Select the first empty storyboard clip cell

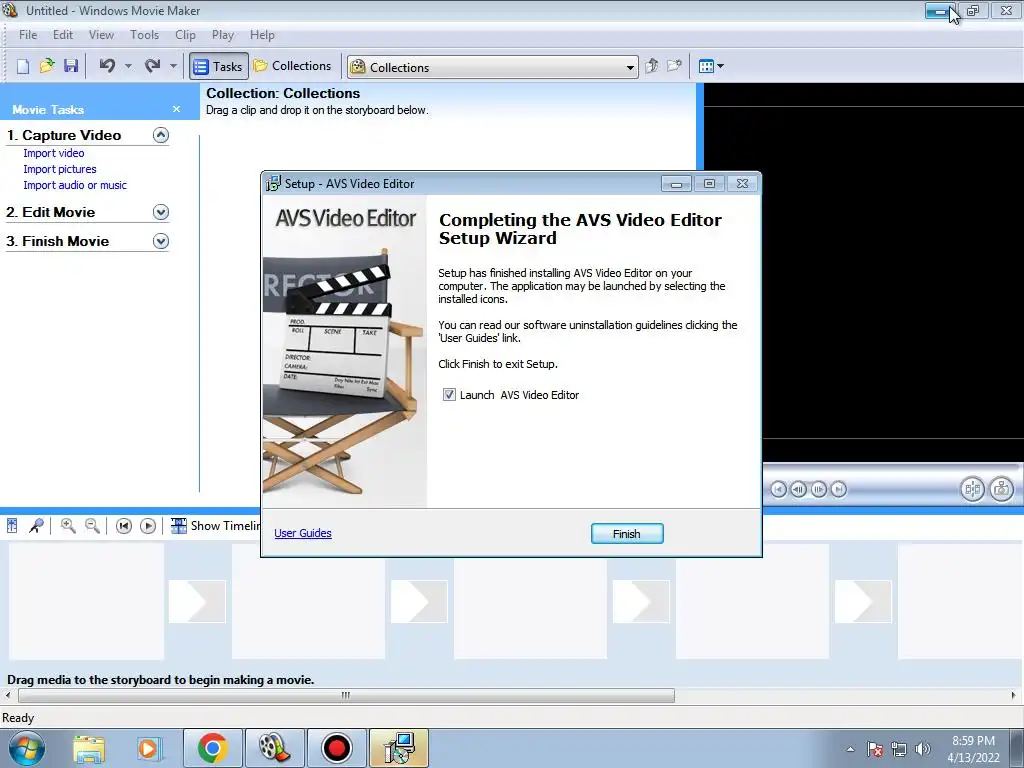point(86,601)
